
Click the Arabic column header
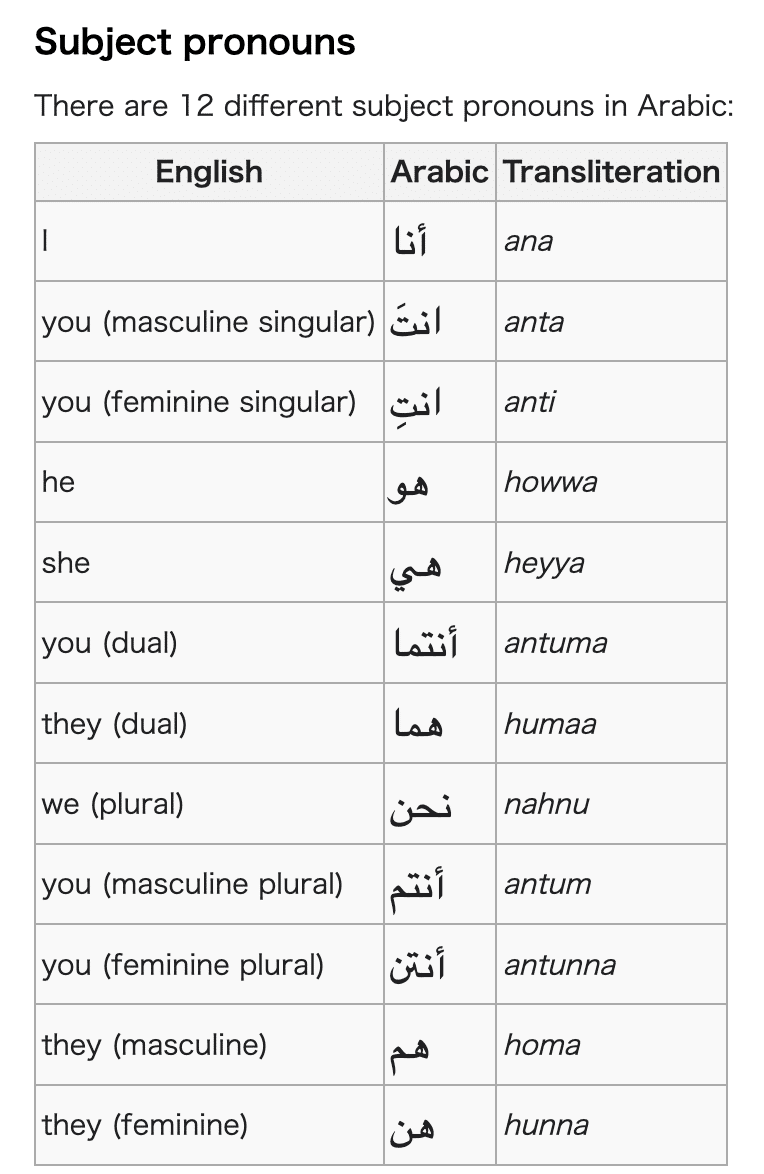coord(439,172)
